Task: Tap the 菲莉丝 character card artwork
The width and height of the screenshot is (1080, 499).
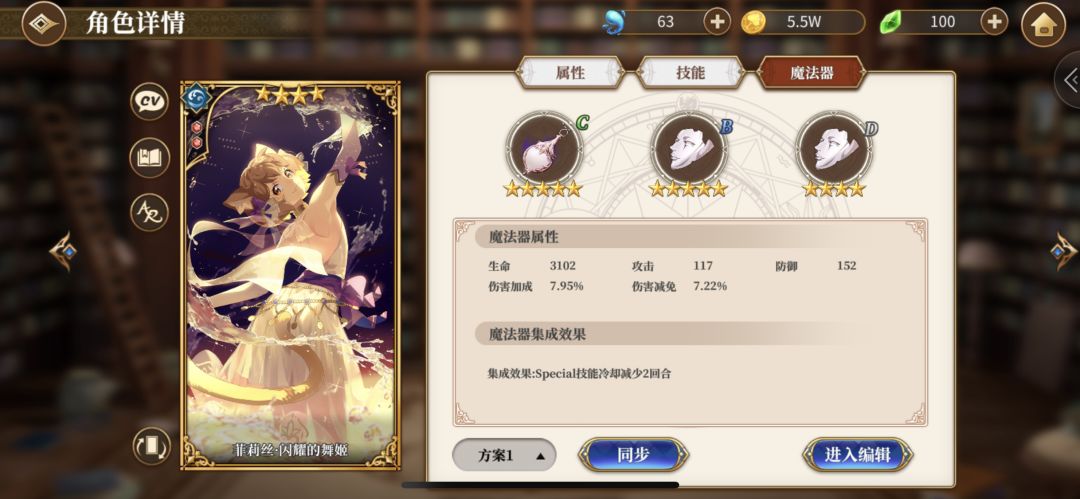Action: click(290, 276)
